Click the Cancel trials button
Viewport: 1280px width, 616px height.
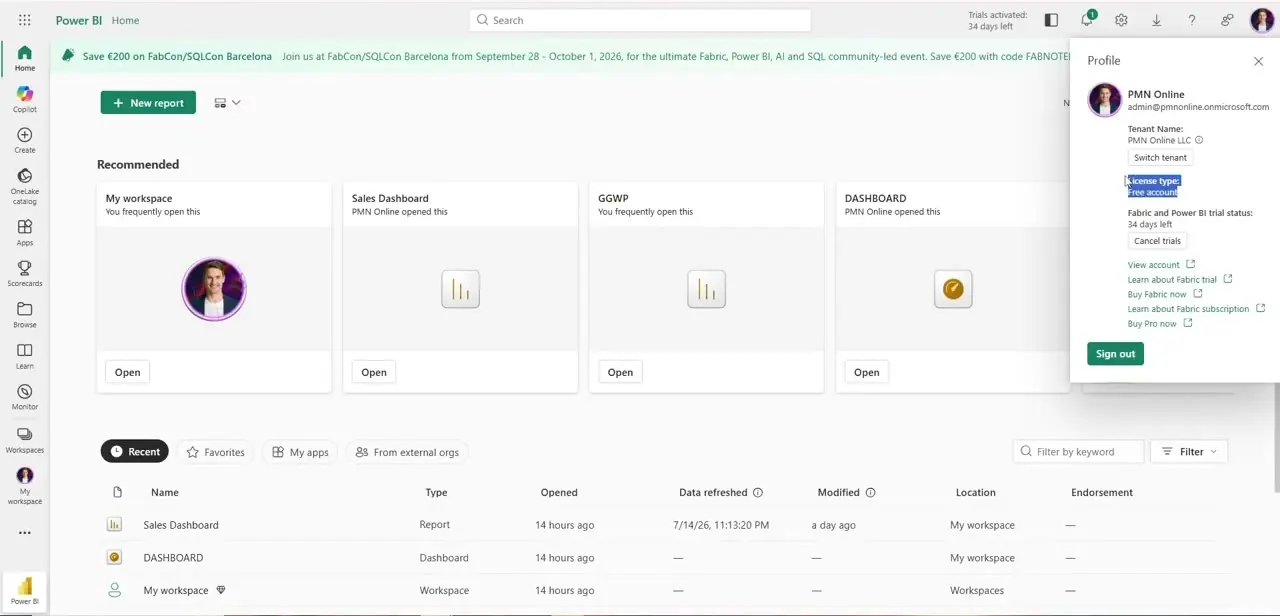1157,241
